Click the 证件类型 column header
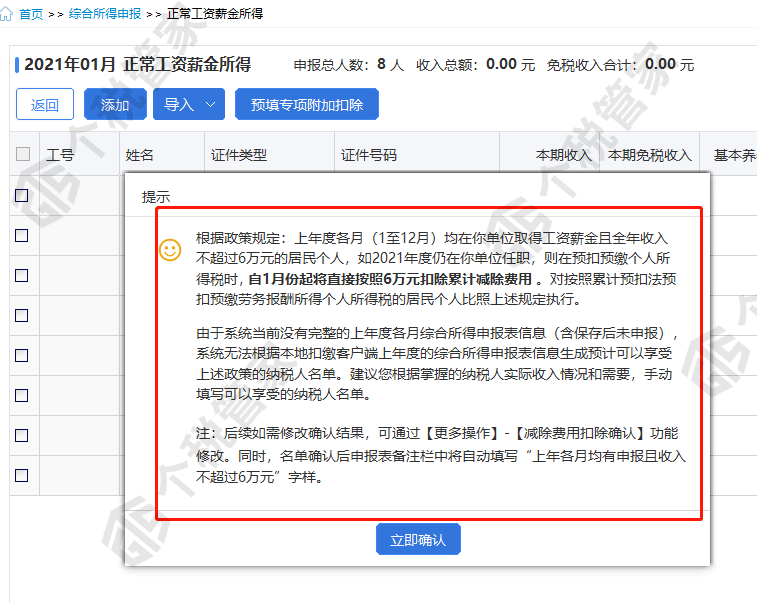This screenshot has width=757, height=603. click(x=238, y=155)
